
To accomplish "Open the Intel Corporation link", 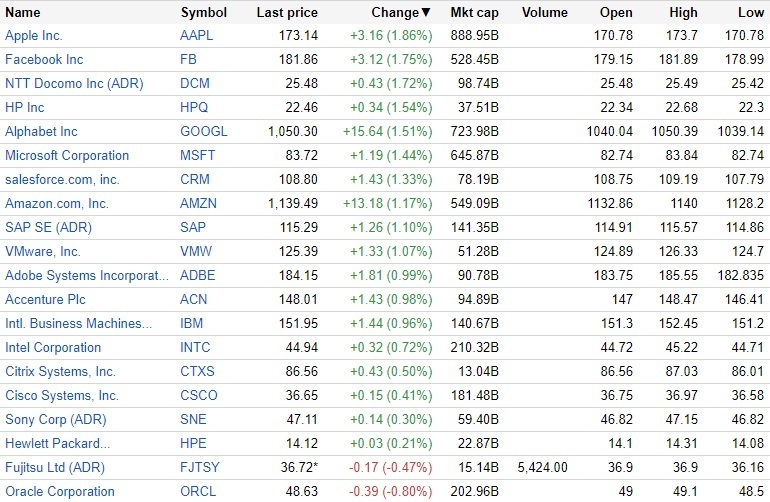I will 53,347.
